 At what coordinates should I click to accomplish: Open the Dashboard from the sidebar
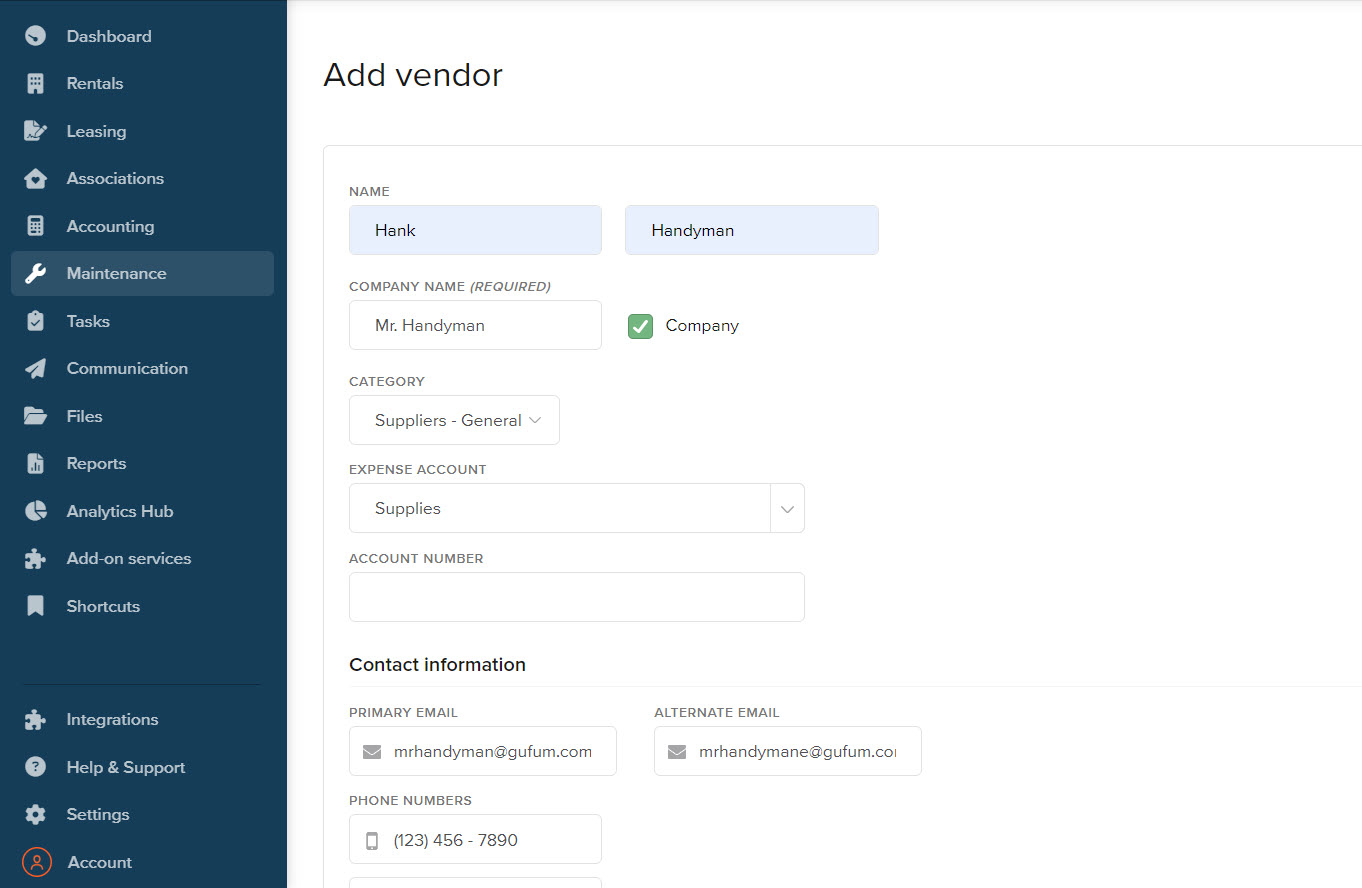pos(108,36)
